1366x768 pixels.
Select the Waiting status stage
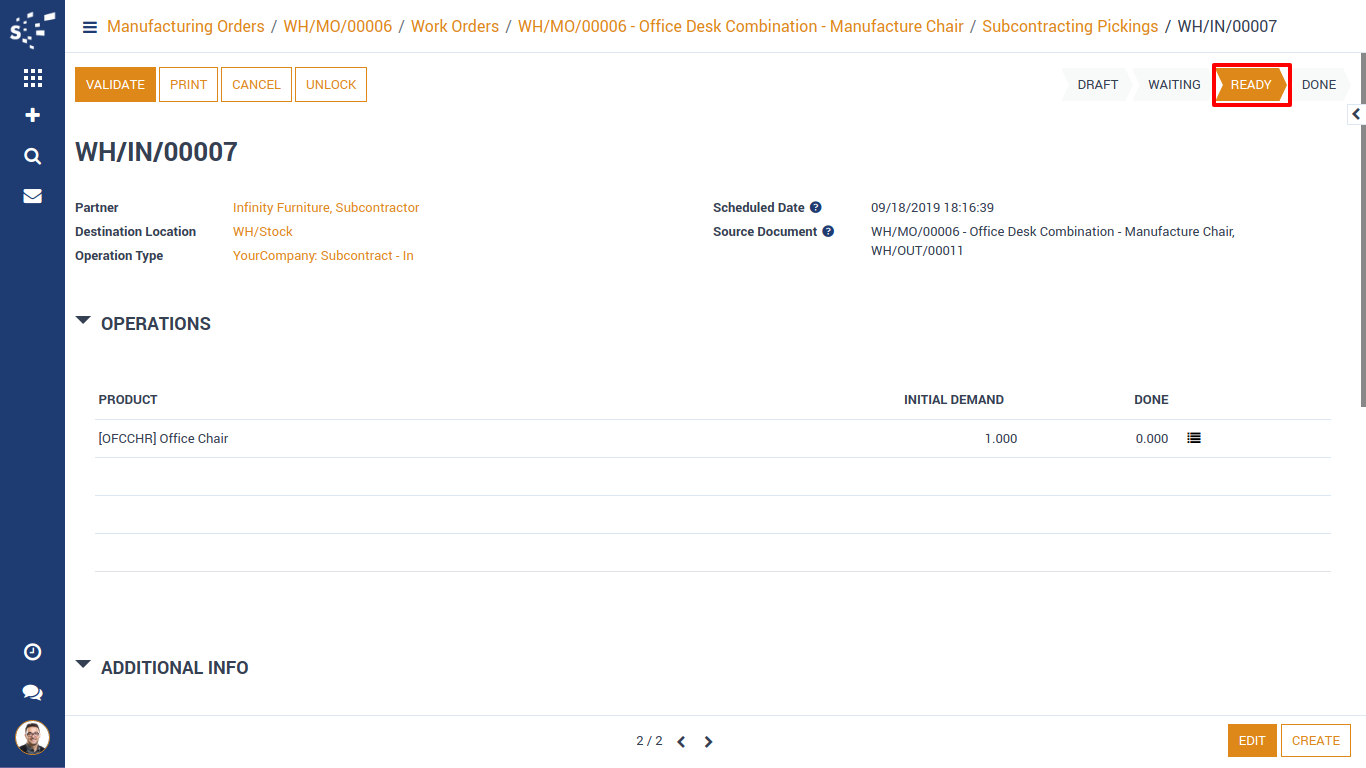tap(1173, 85)
